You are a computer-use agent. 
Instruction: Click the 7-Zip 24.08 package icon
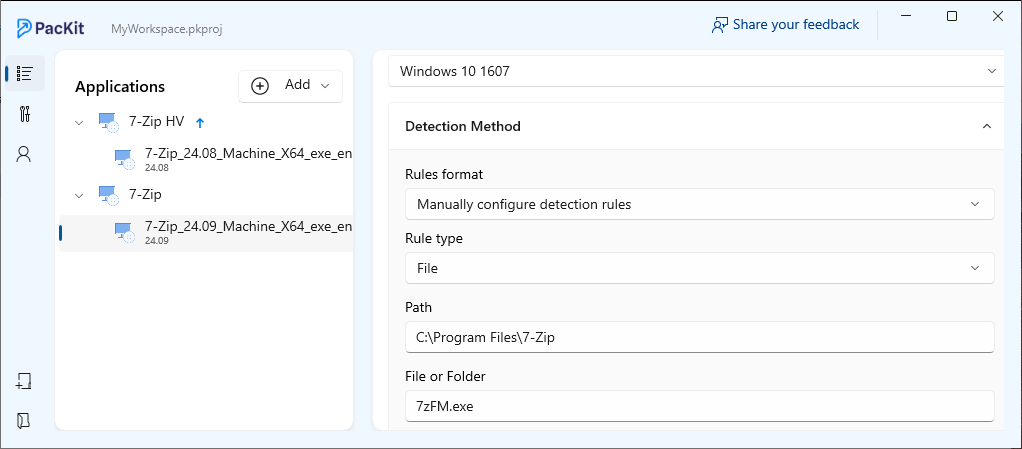[x=124, y=158]
